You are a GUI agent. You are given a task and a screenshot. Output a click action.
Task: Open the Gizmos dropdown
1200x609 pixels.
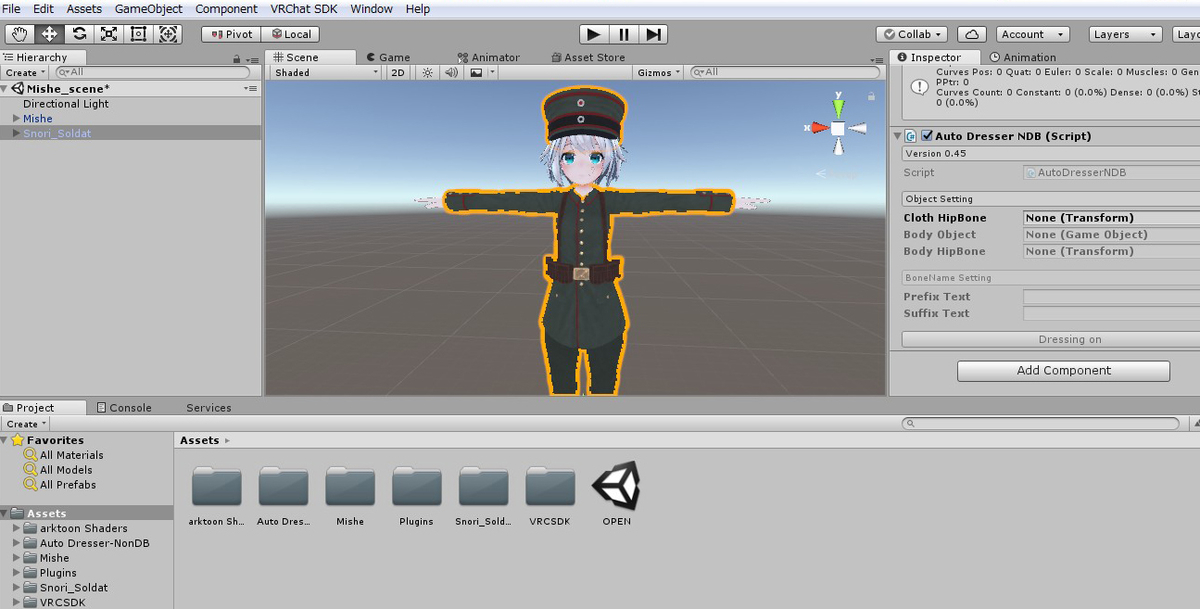point(658,73)
